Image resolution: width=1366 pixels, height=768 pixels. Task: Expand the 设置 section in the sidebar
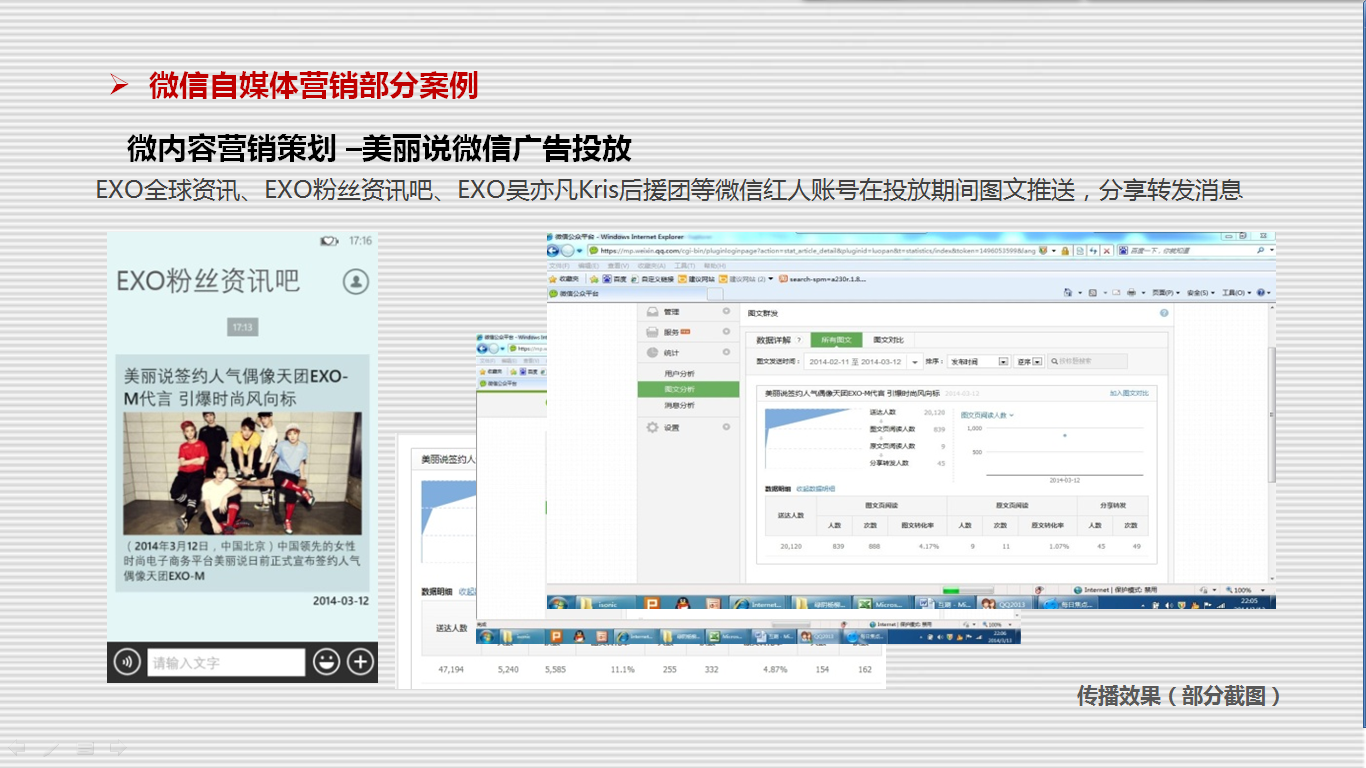pos(688,427)
